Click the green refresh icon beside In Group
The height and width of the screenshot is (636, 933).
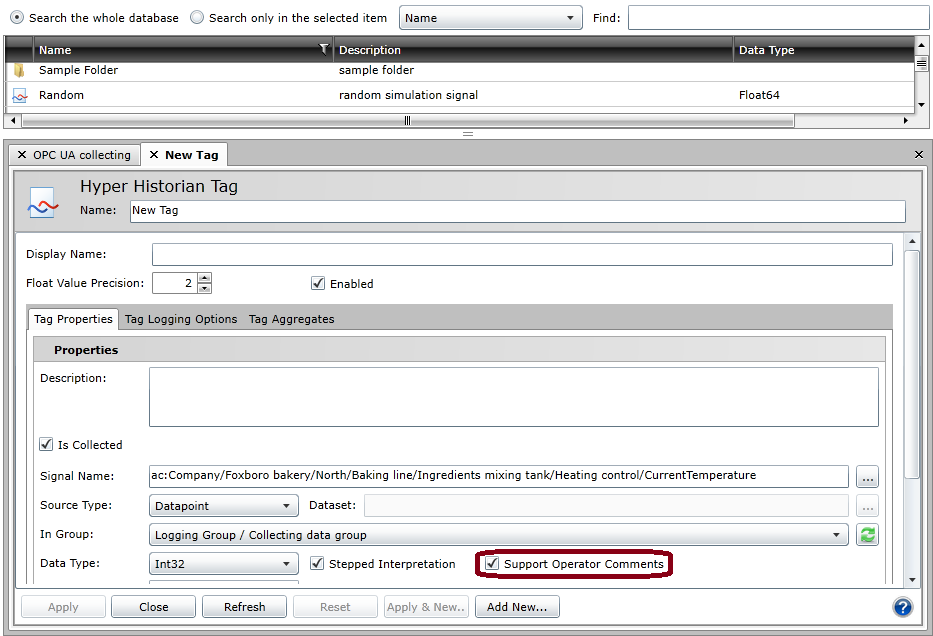point(867,535)
